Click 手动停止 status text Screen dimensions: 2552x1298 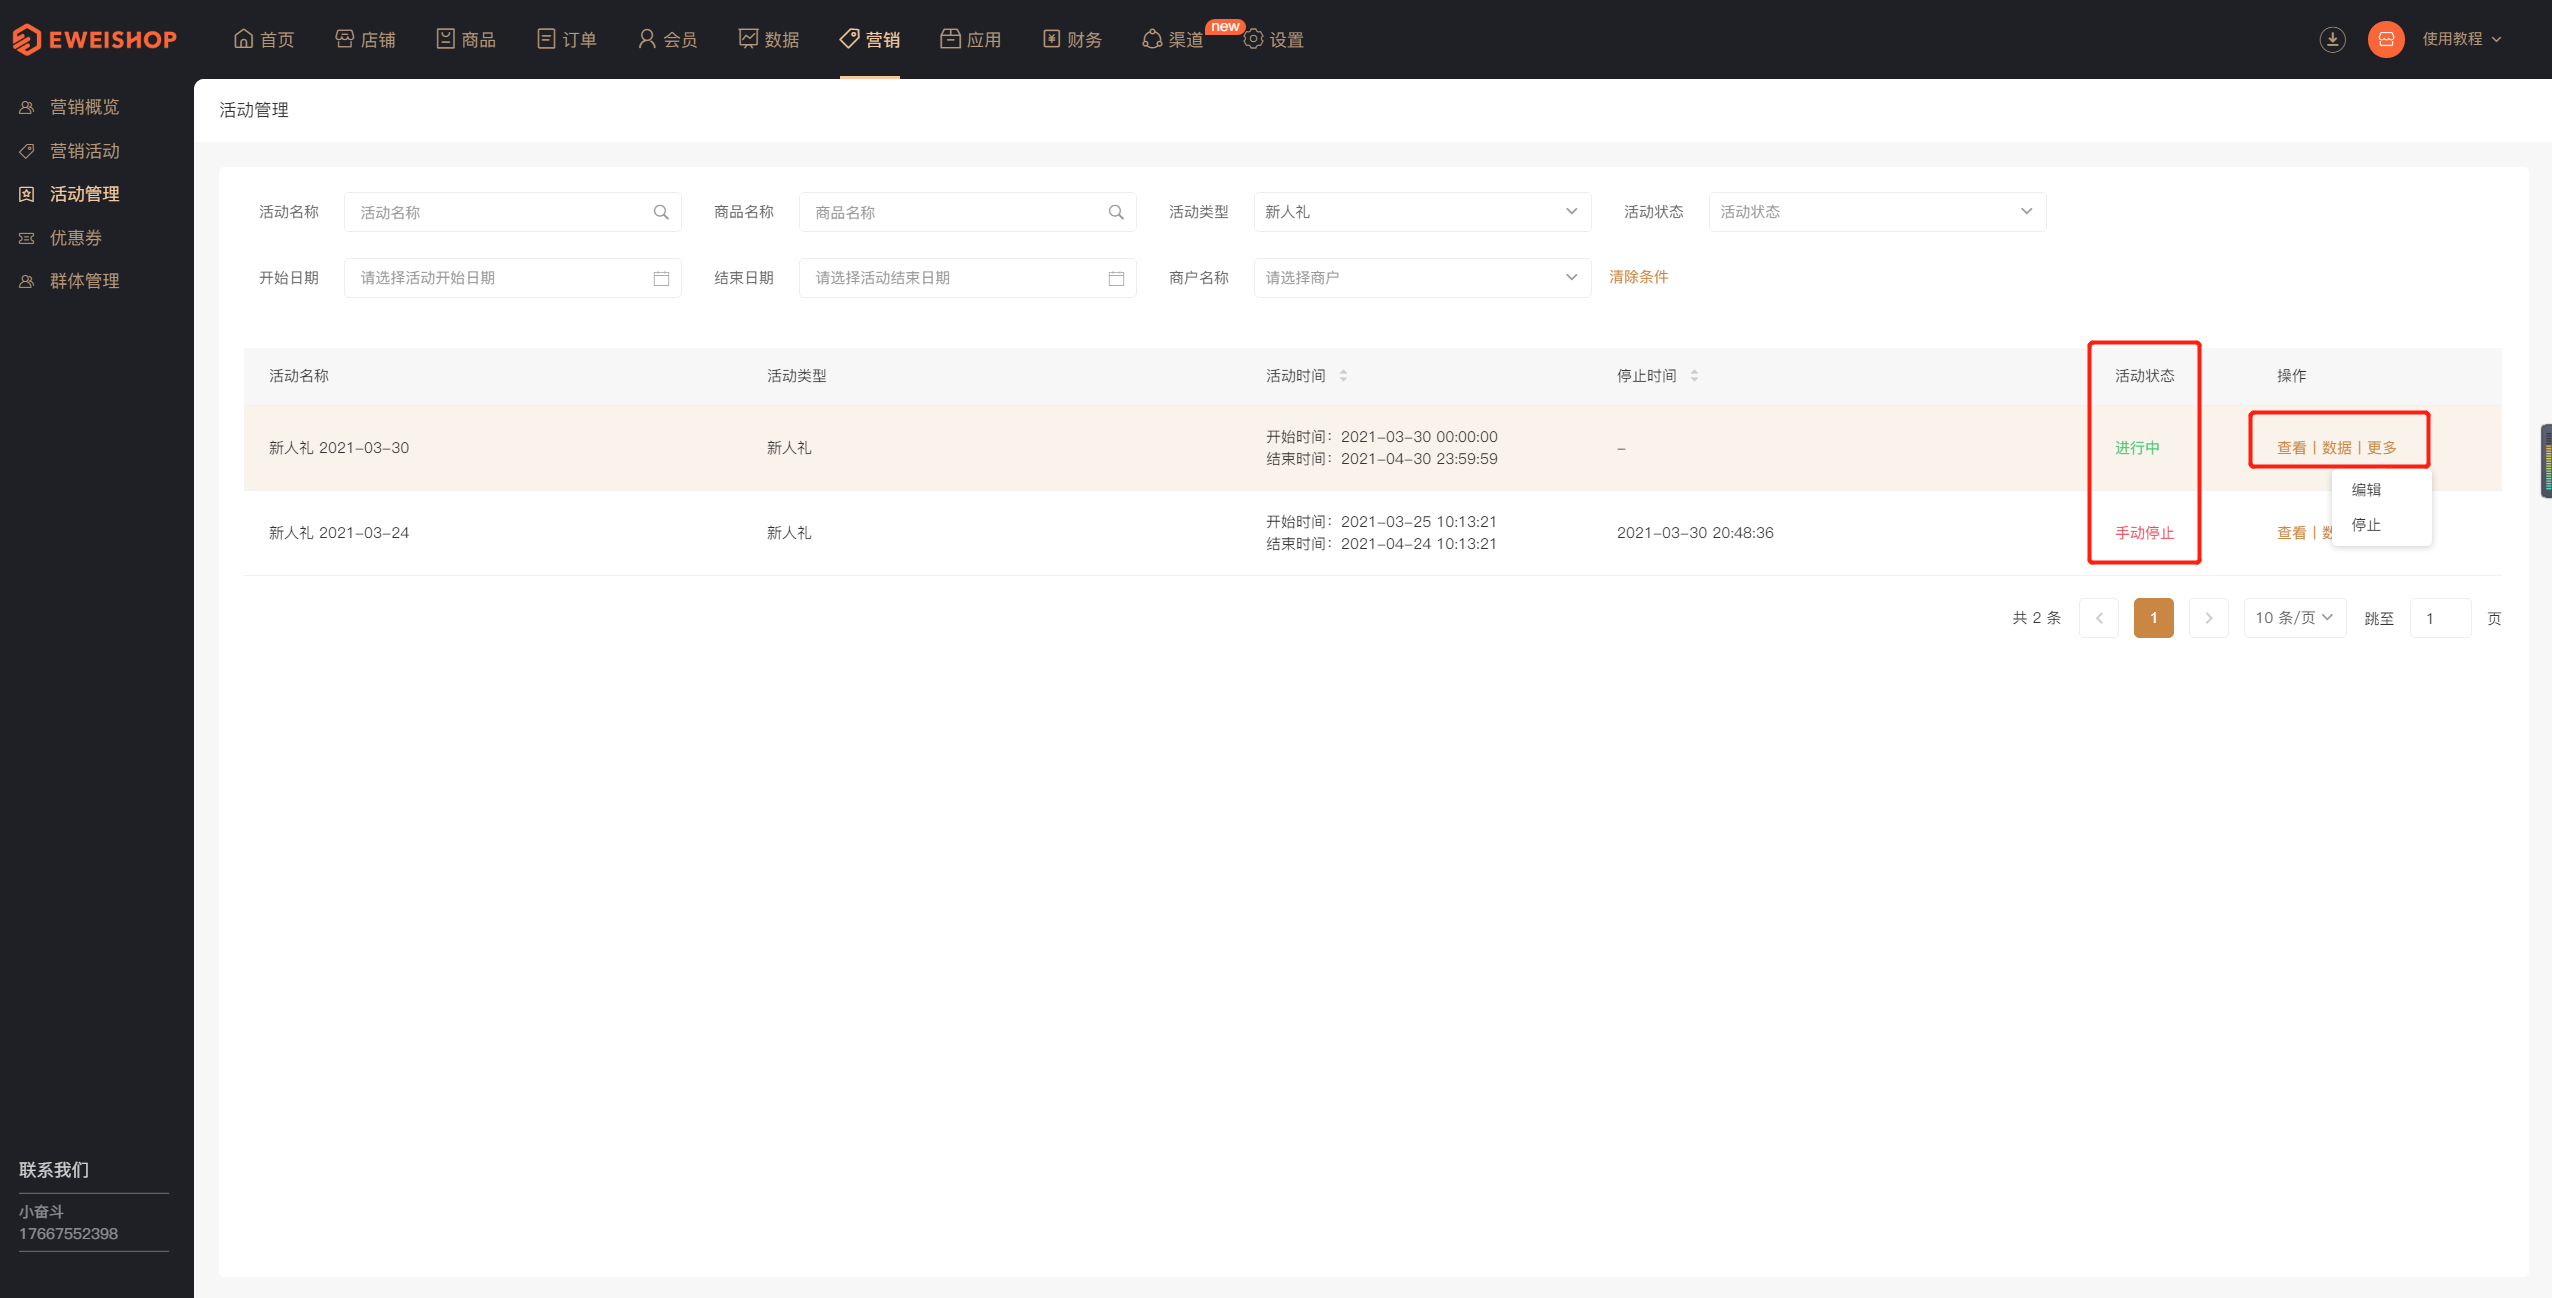click(2144, 533)
